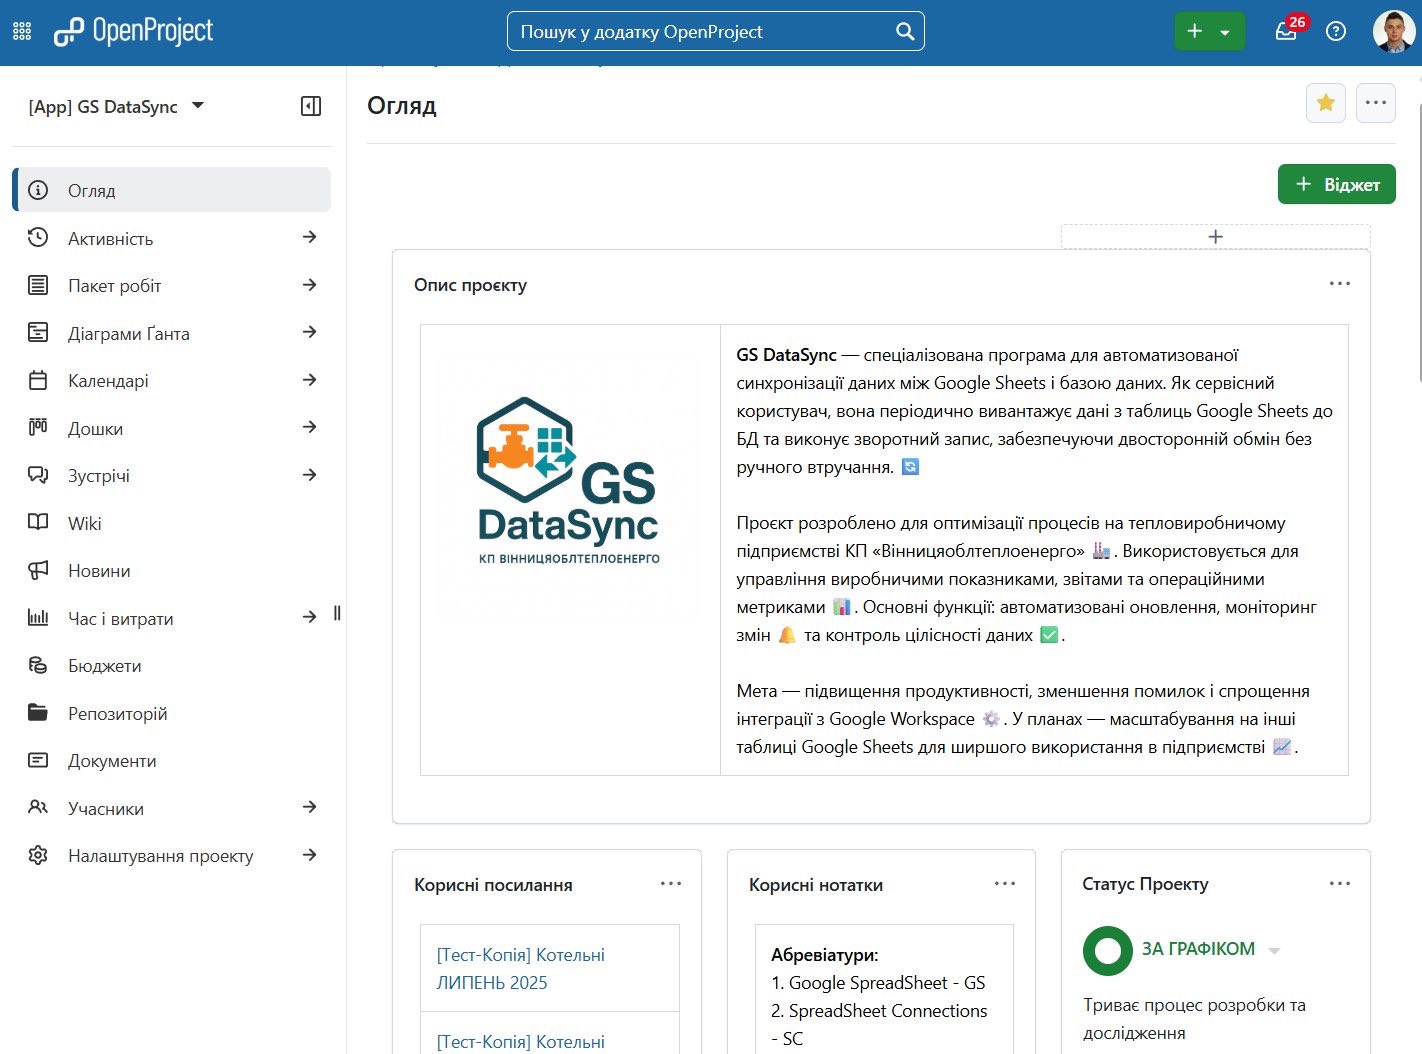Viewport: 1422px width, 1054px height.
Task: Click the green Віджет button
Action: (x=1336, y=185)
